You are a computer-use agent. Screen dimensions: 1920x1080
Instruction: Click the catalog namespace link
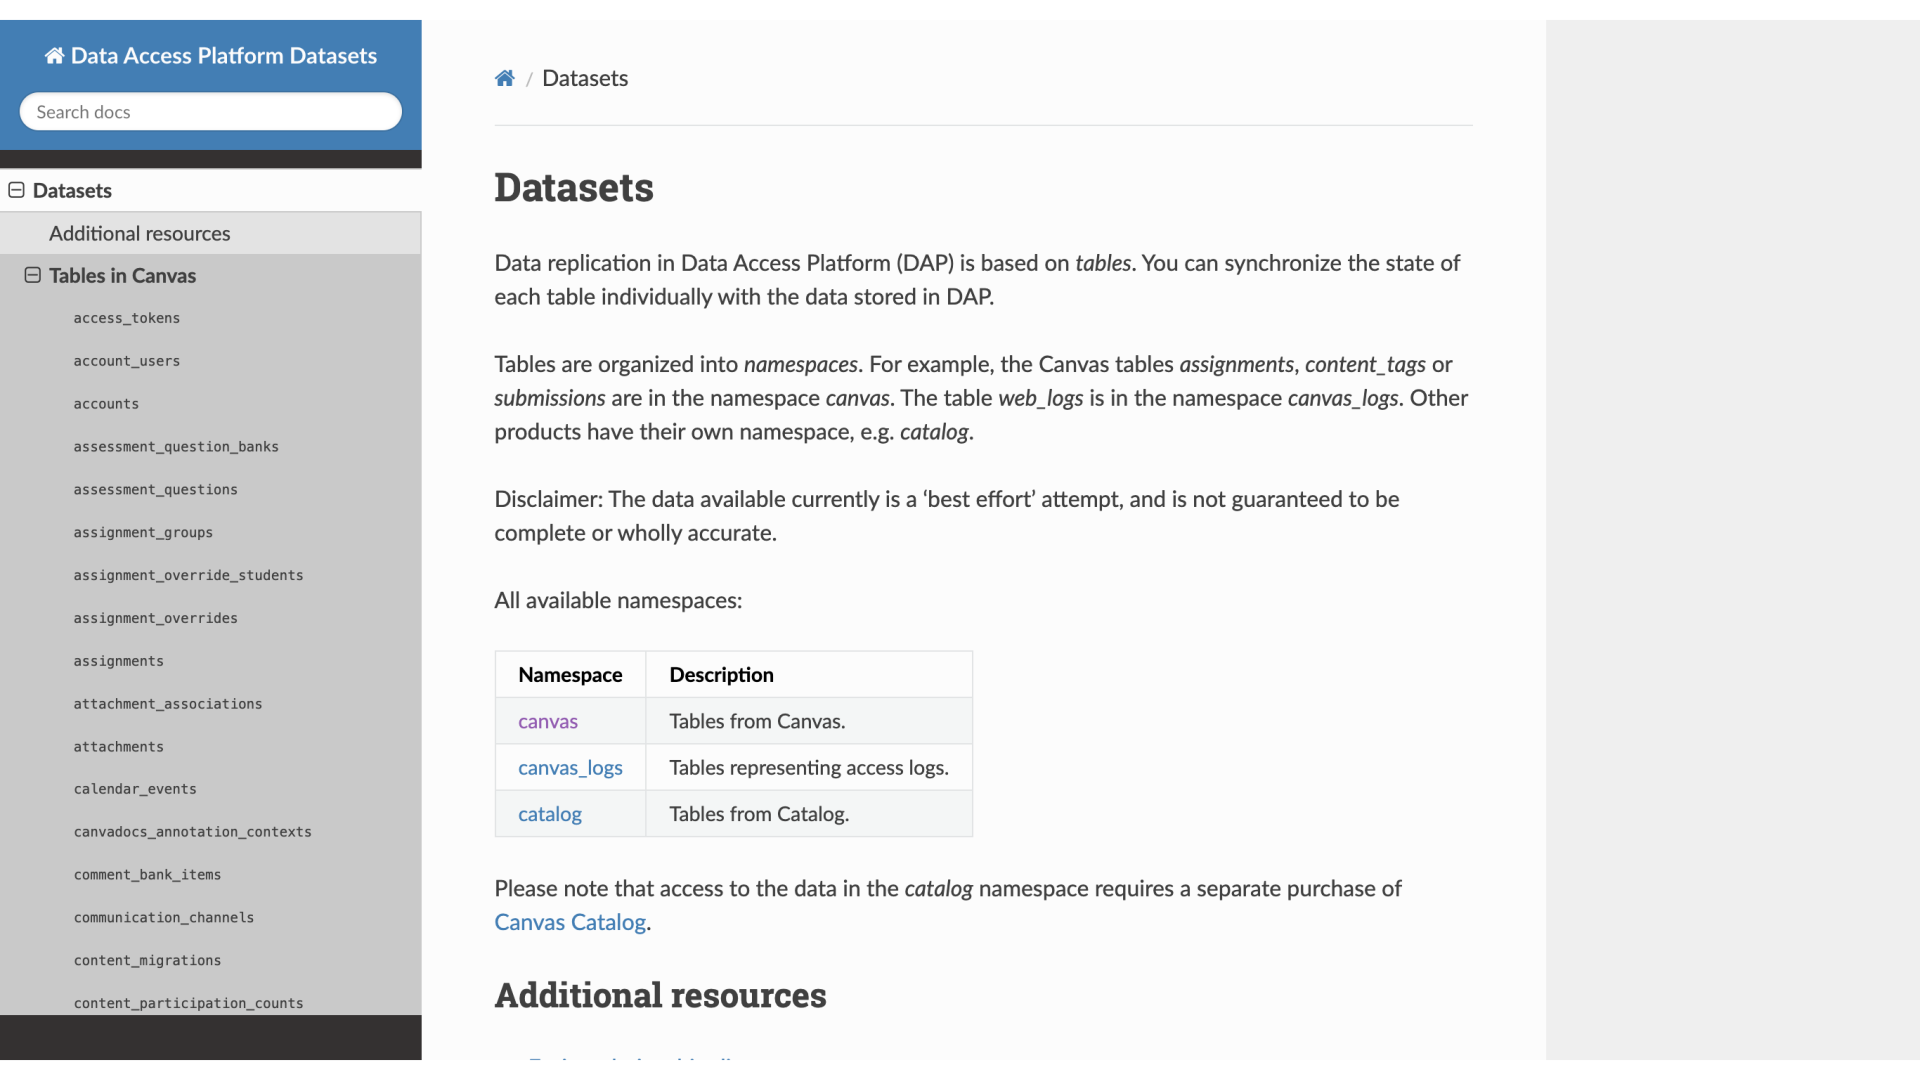tap(550, 814)
